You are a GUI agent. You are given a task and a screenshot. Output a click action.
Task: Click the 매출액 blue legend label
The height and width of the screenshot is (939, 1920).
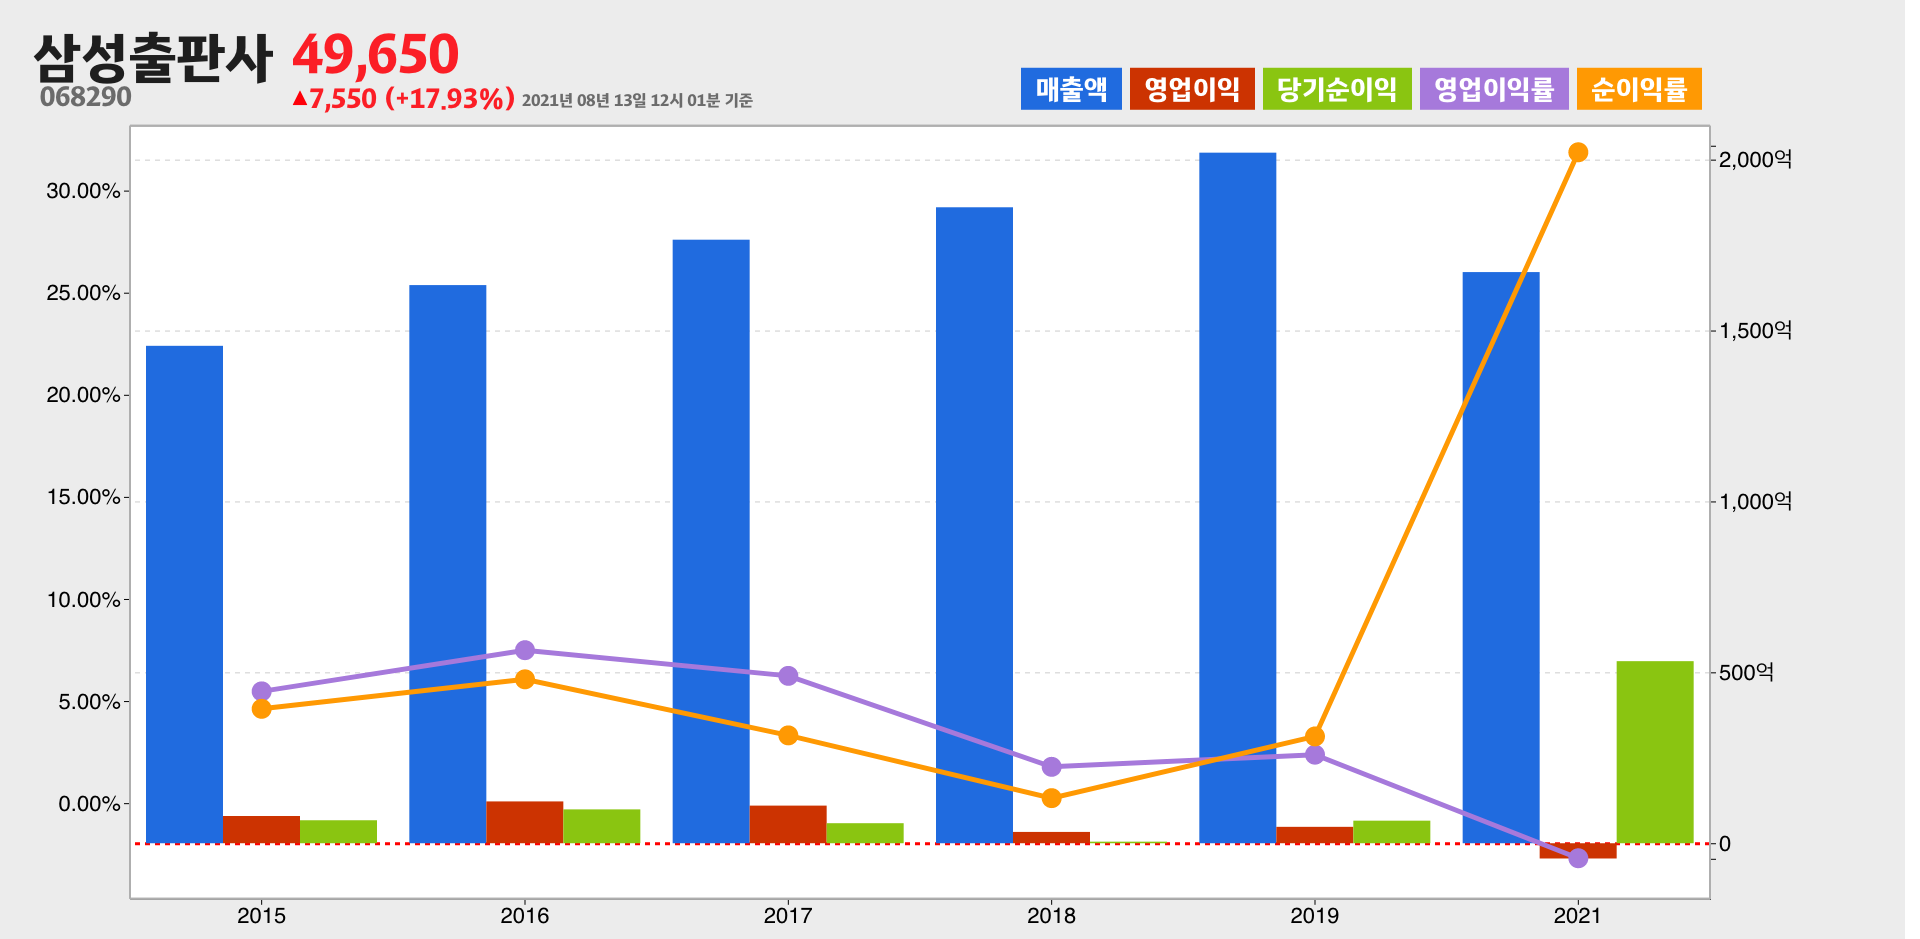pos(1071,89)
